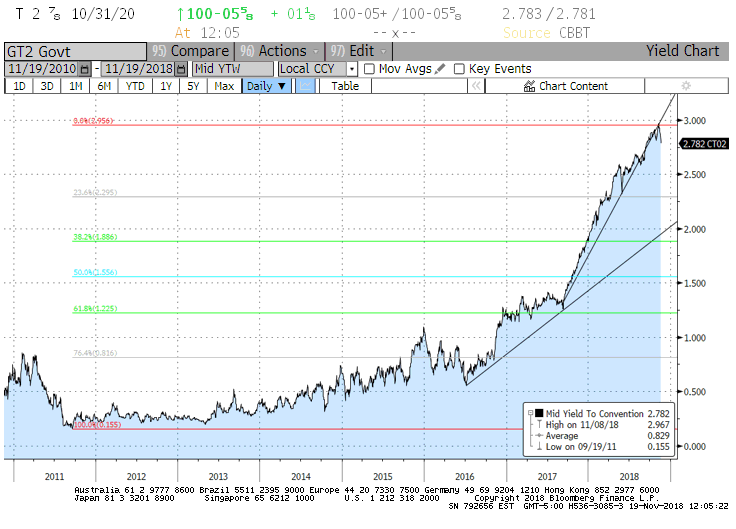Select the 3D range tab

click(46, 86)
